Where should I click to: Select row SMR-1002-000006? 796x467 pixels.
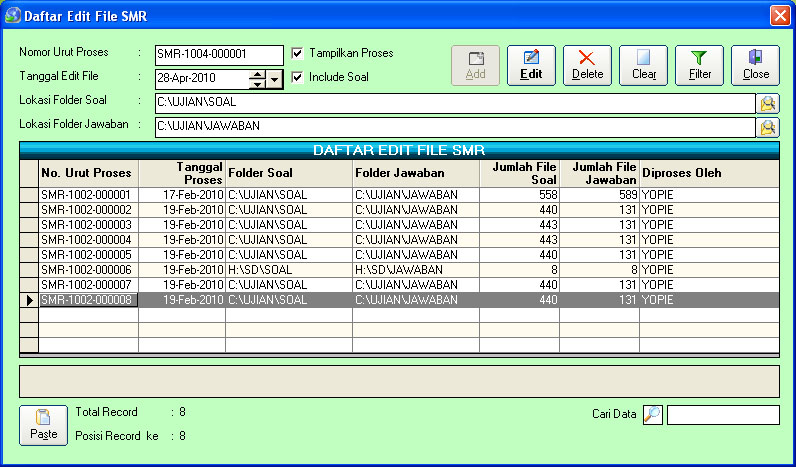coord(86,270)
